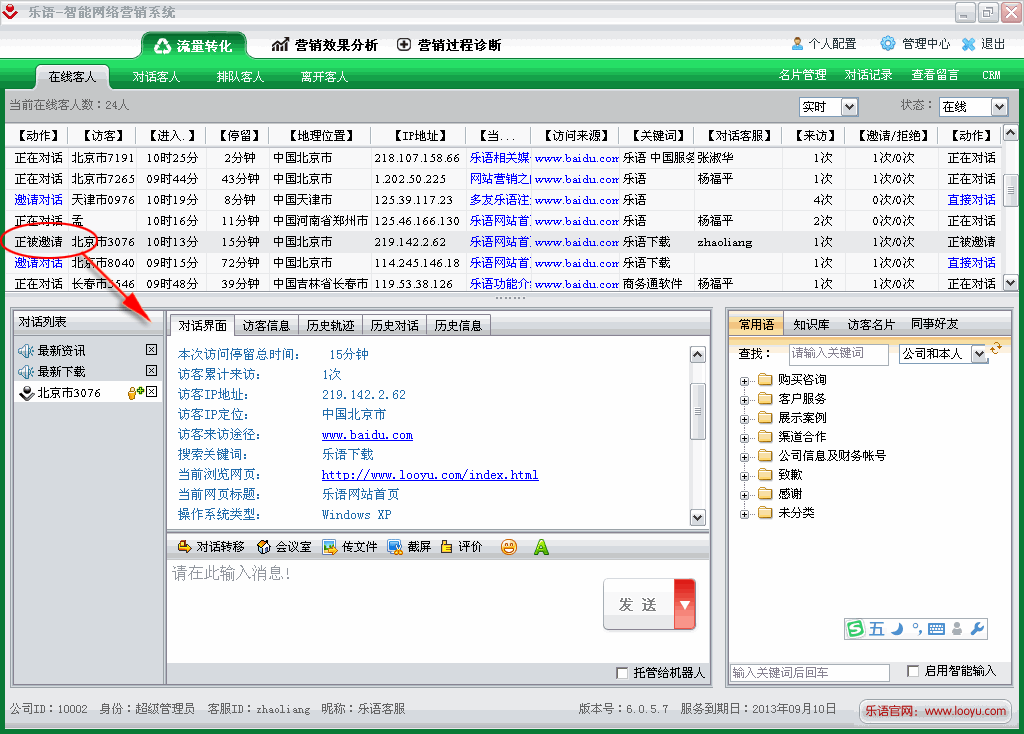Viewport: 1024px width, 734px height.
Task: Click the 对话转移 transfer icon
Action: click(x=185, y=547)
